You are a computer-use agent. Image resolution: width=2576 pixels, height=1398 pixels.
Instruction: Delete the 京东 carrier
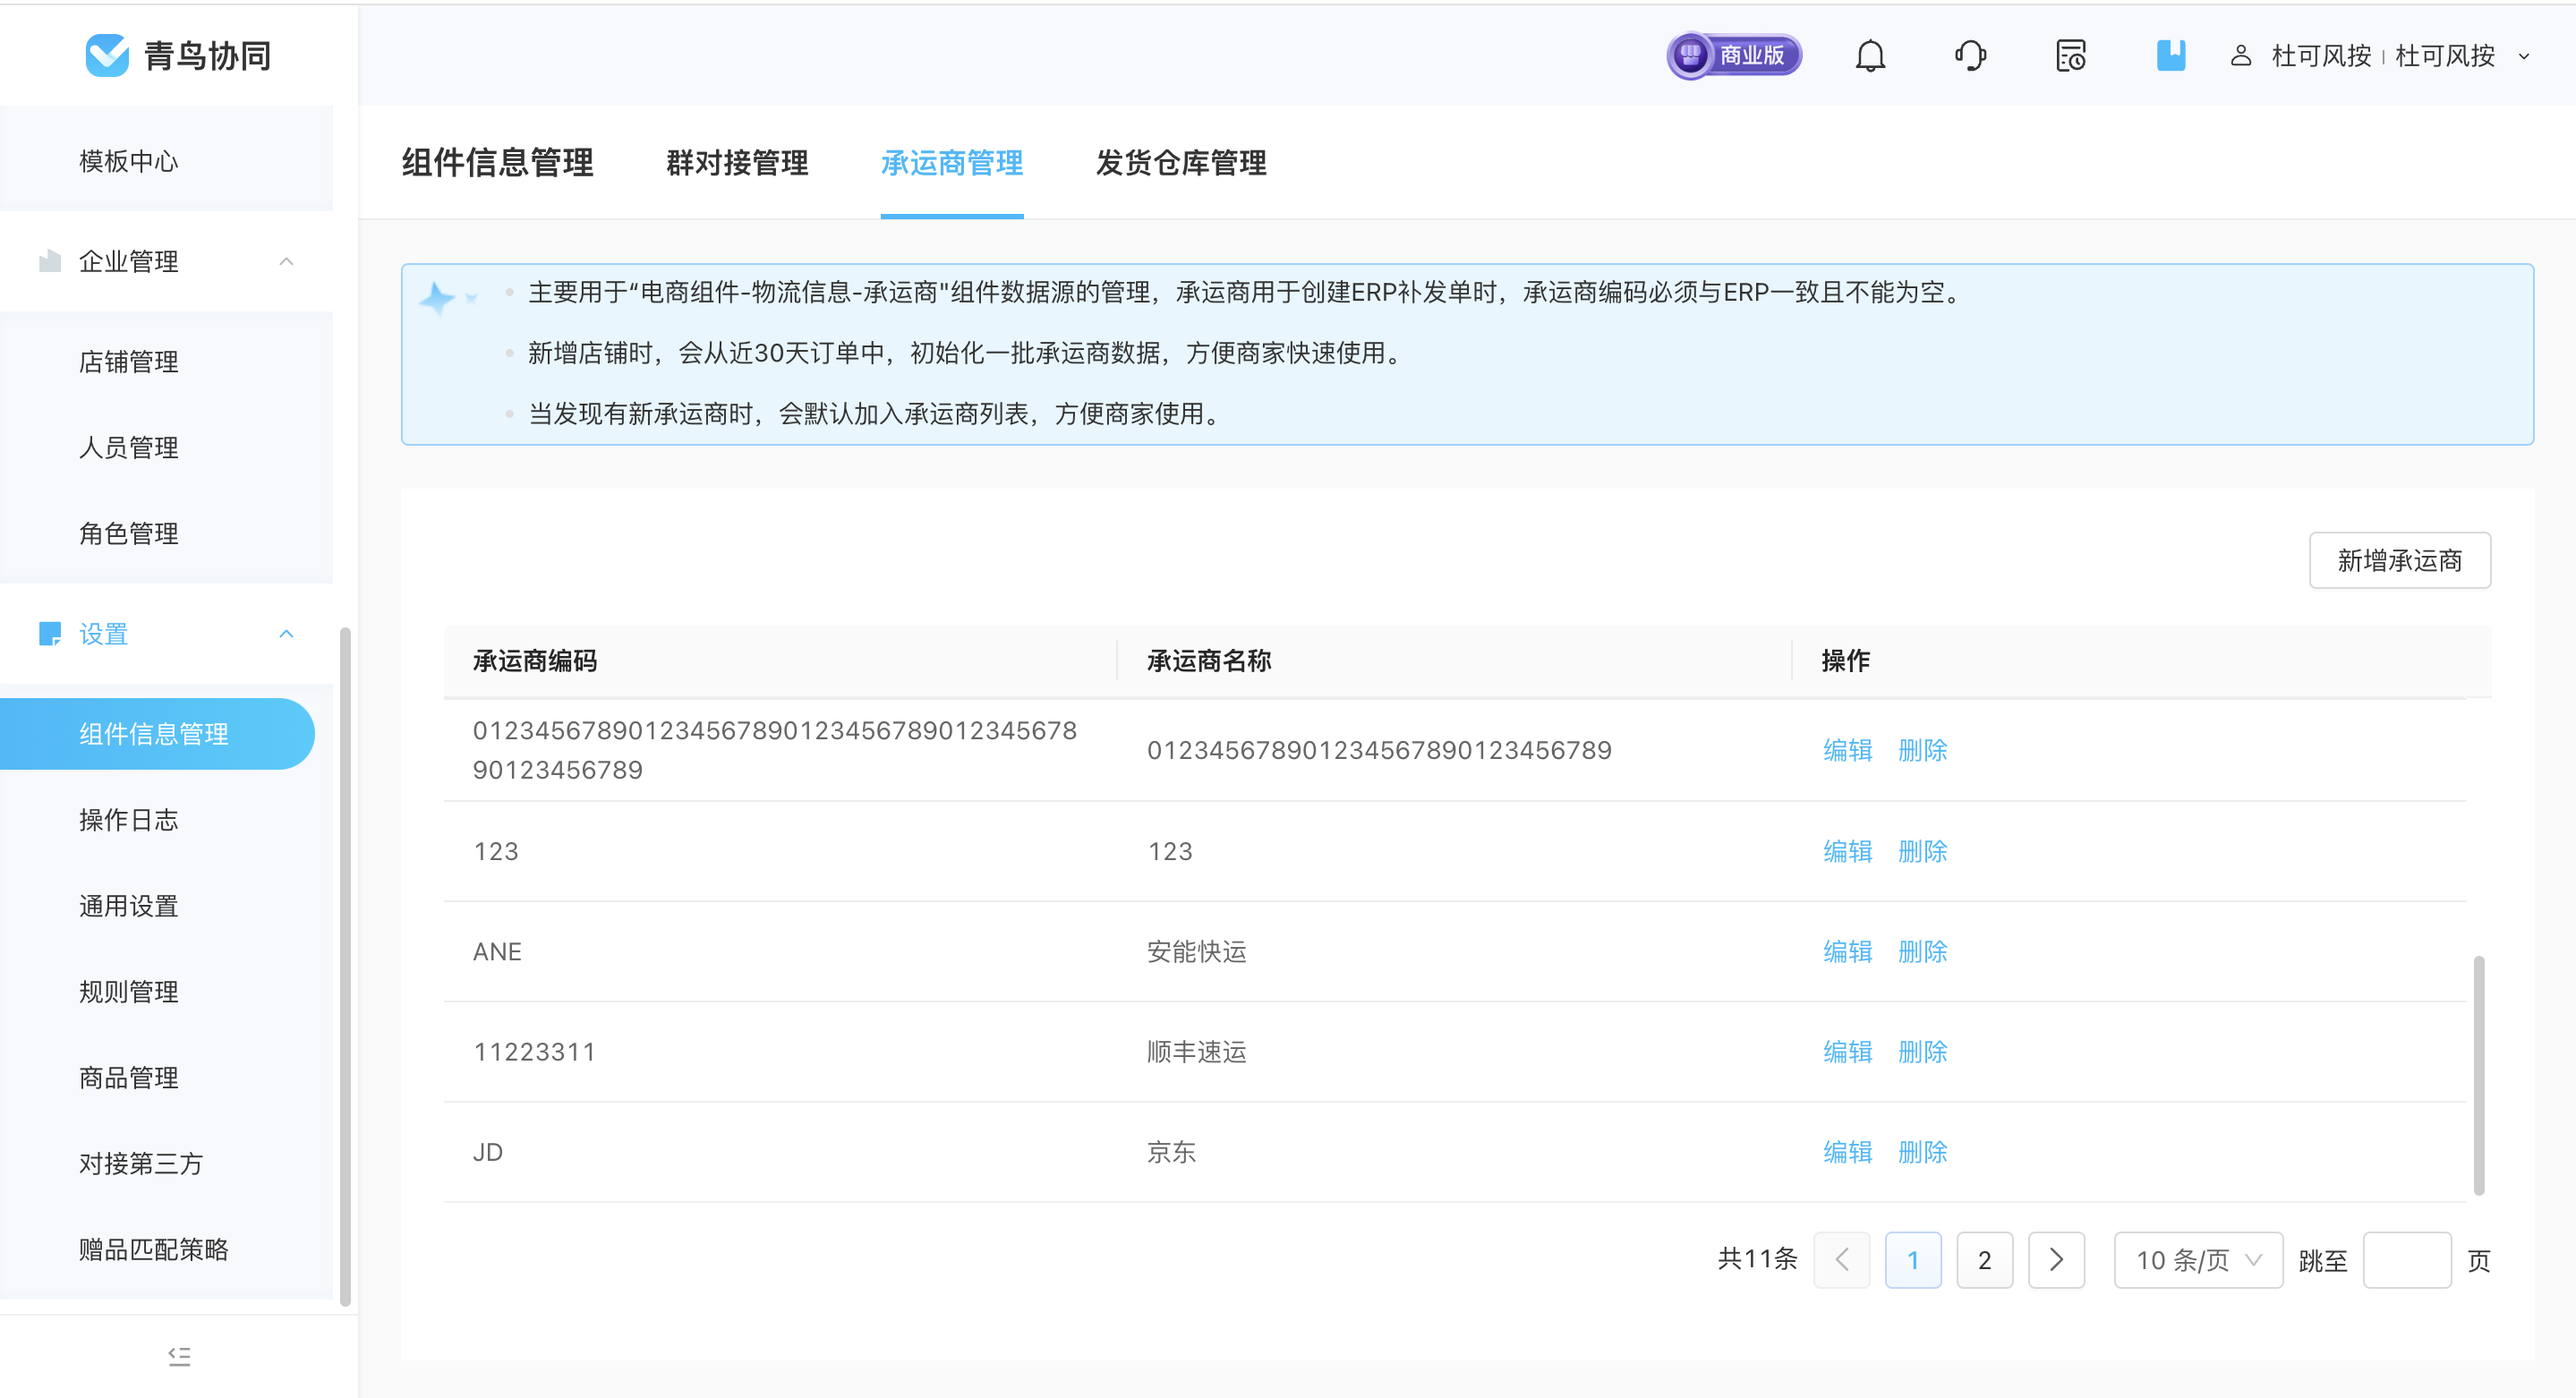[1922, 1152]
